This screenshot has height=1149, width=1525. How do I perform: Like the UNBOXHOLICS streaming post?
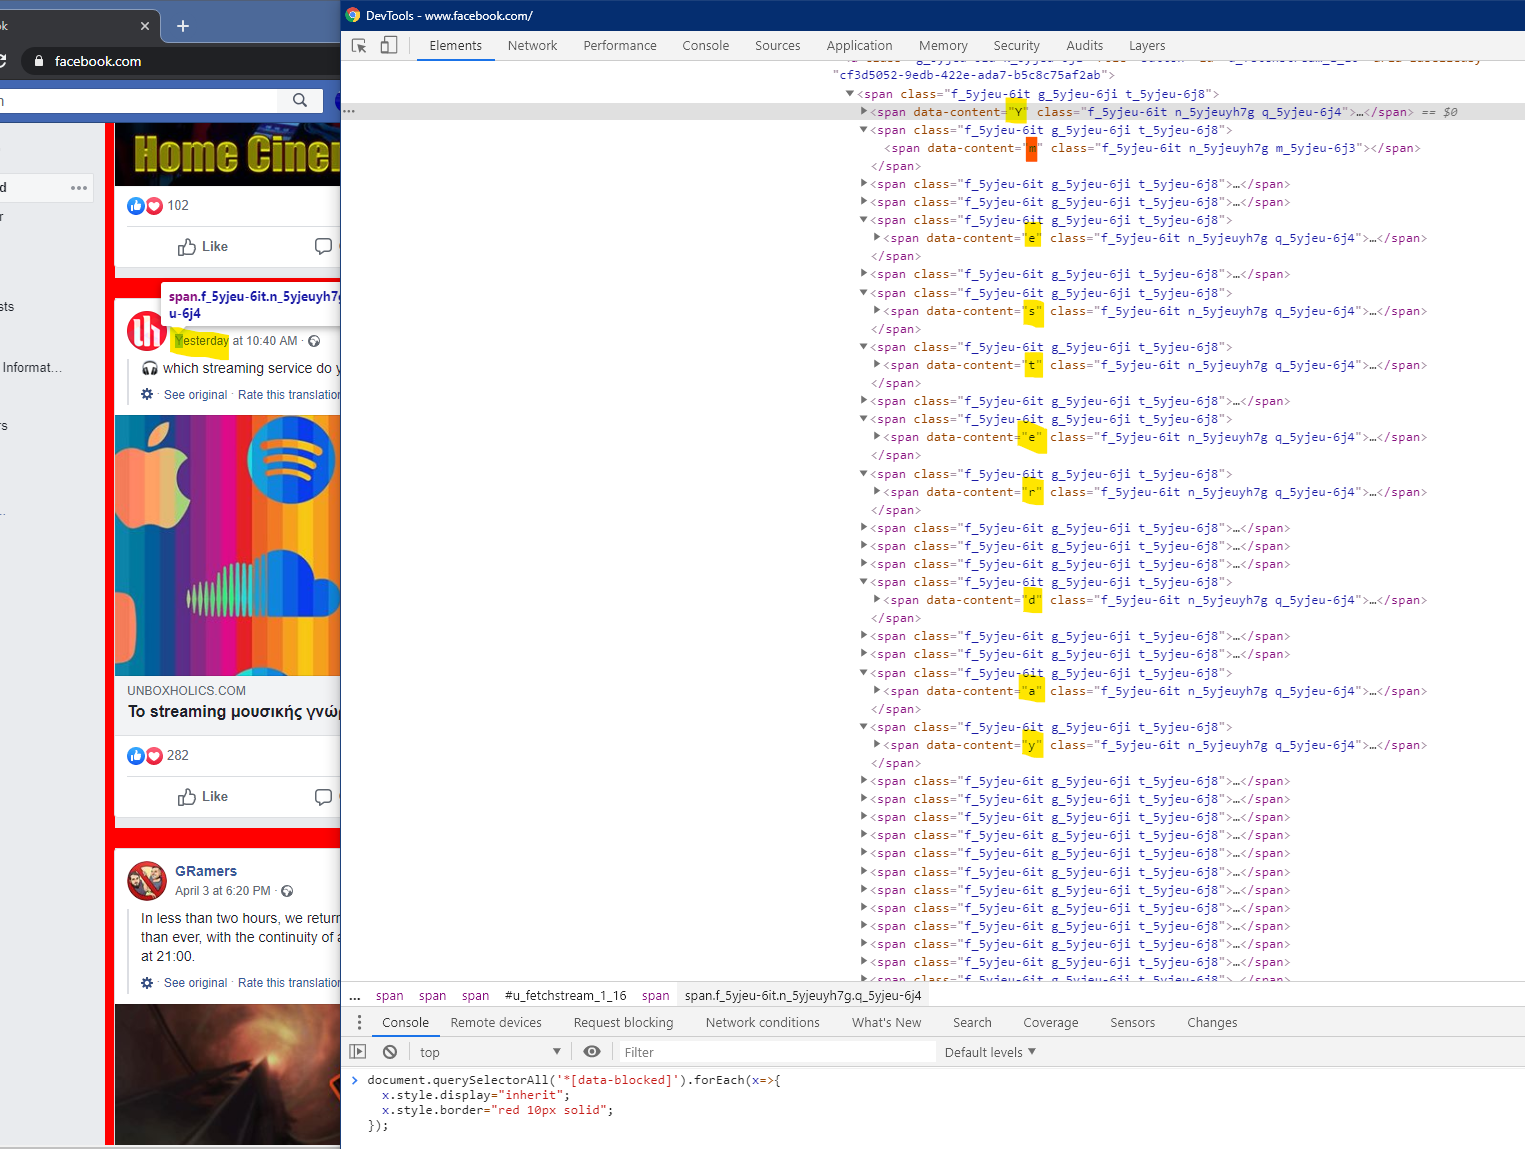[202, 796]
